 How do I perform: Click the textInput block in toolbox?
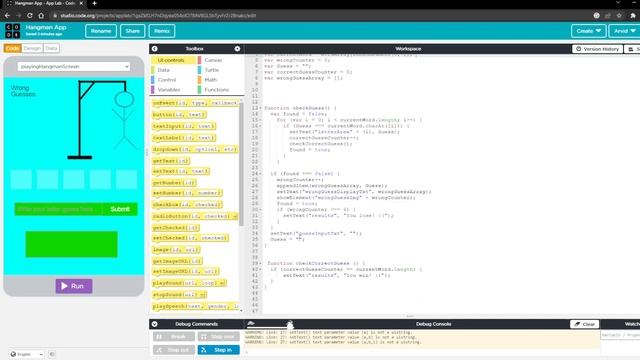tap(184, 126)
